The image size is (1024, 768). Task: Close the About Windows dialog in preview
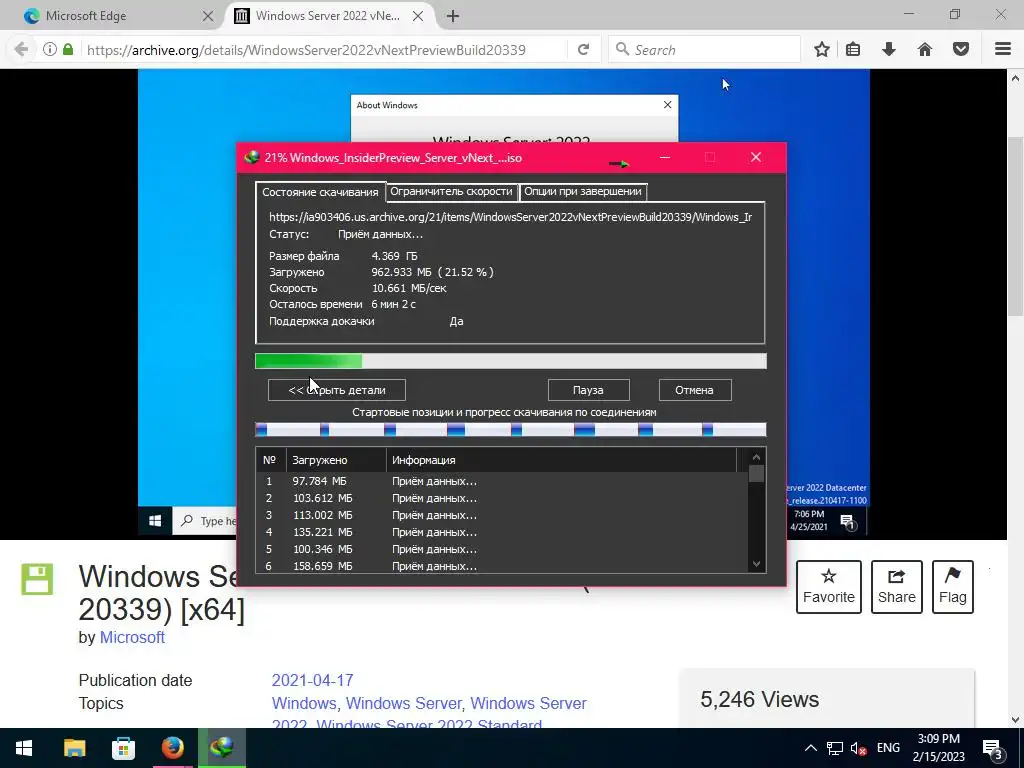tap(667, 104)
